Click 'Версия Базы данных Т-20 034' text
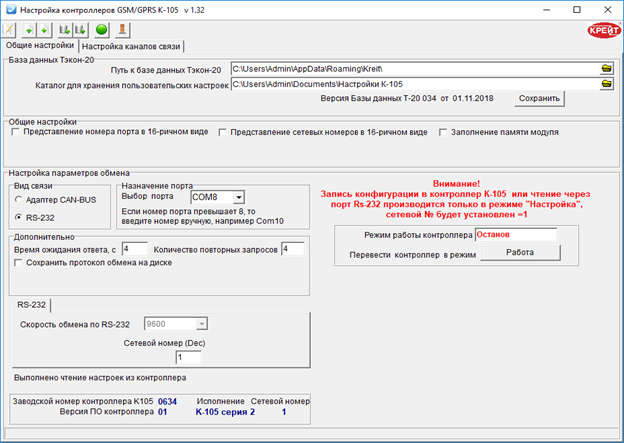This screenshot has height=443, width=624. 378,98
